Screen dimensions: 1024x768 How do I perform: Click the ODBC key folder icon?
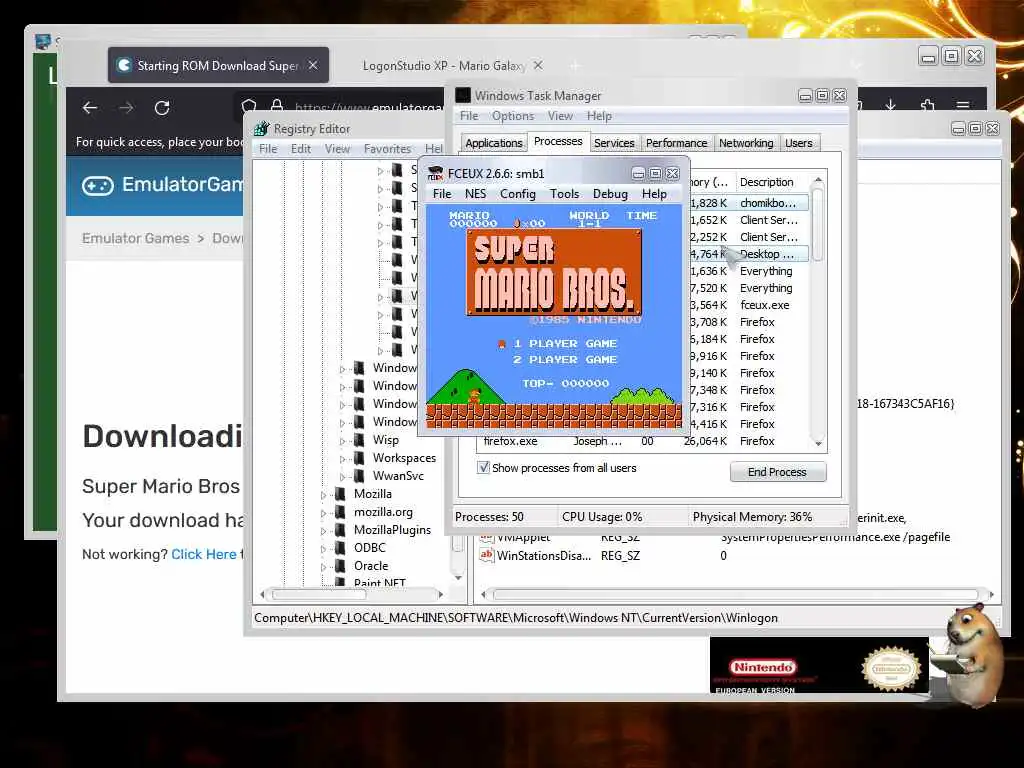click(x=340, y=548)
